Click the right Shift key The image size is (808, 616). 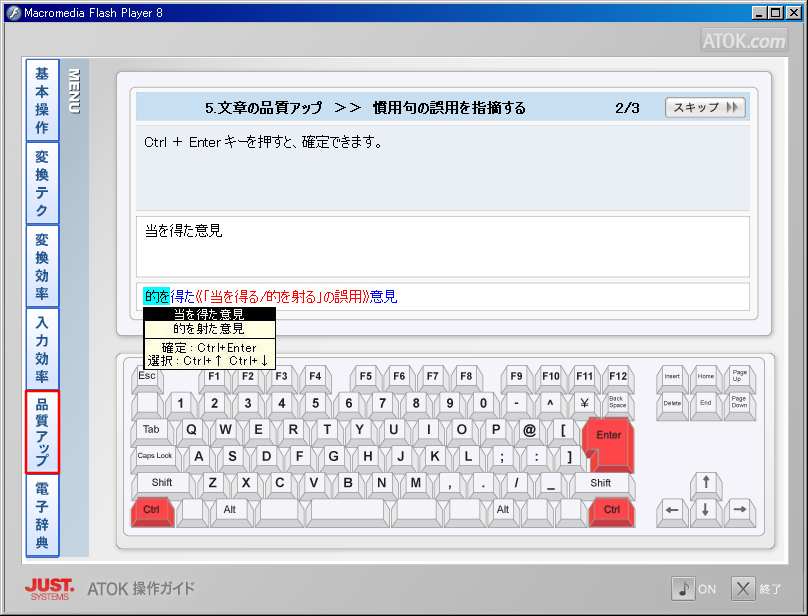(601, 485)
